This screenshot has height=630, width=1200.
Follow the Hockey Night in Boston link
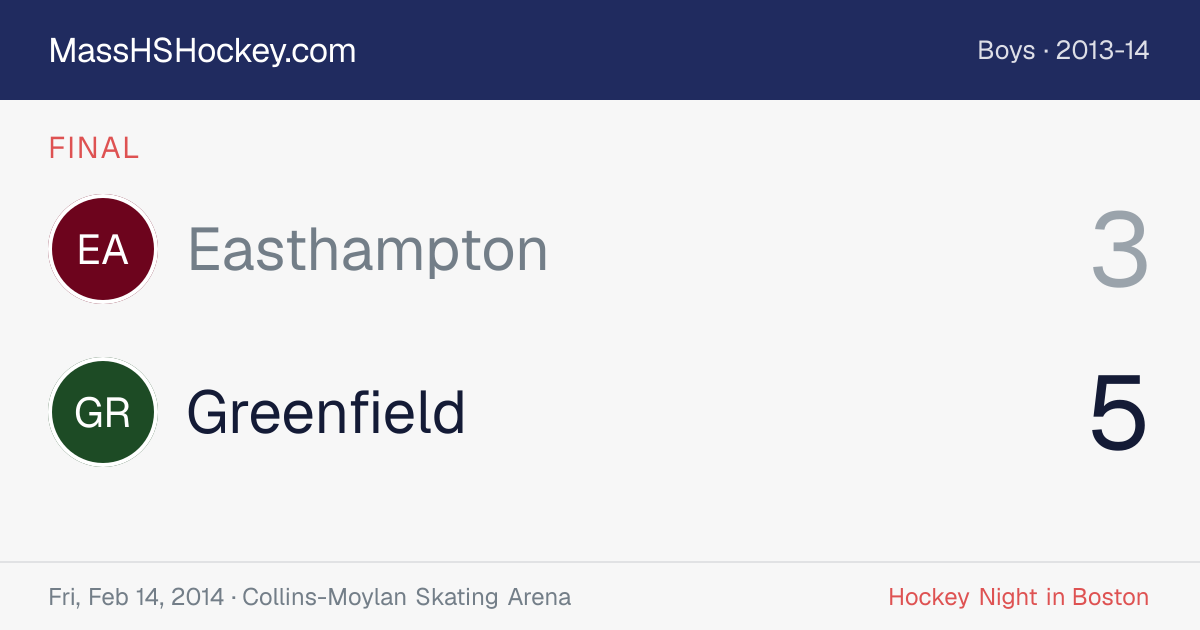[x=1019, y=598]
